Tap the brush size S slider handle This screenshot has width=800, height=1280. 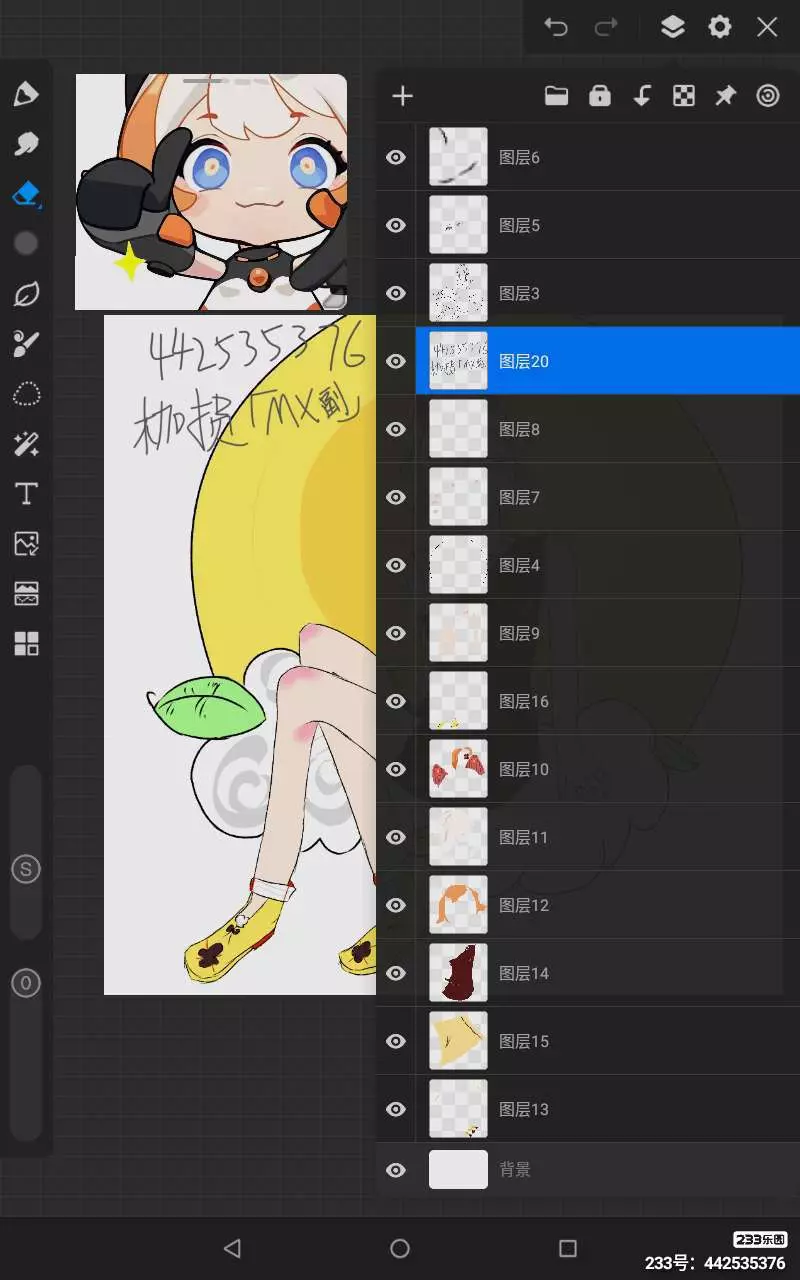click(26, 869)
